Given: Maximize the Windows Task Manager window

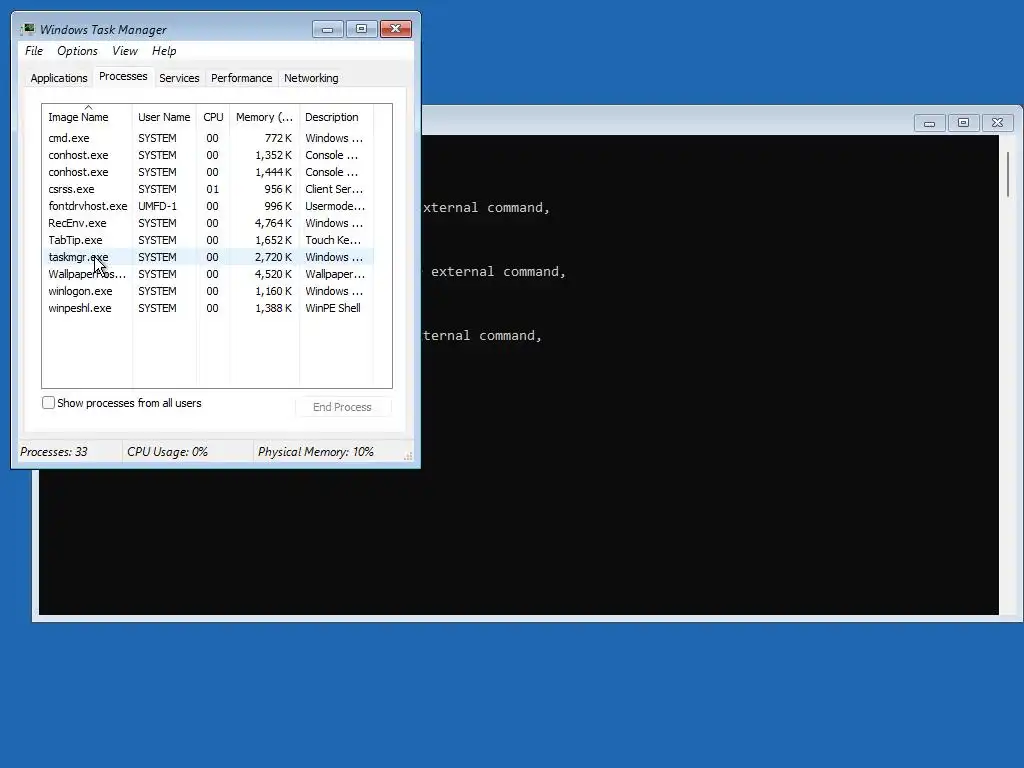Looking at the screenshot, I should (x=361, y=29).
